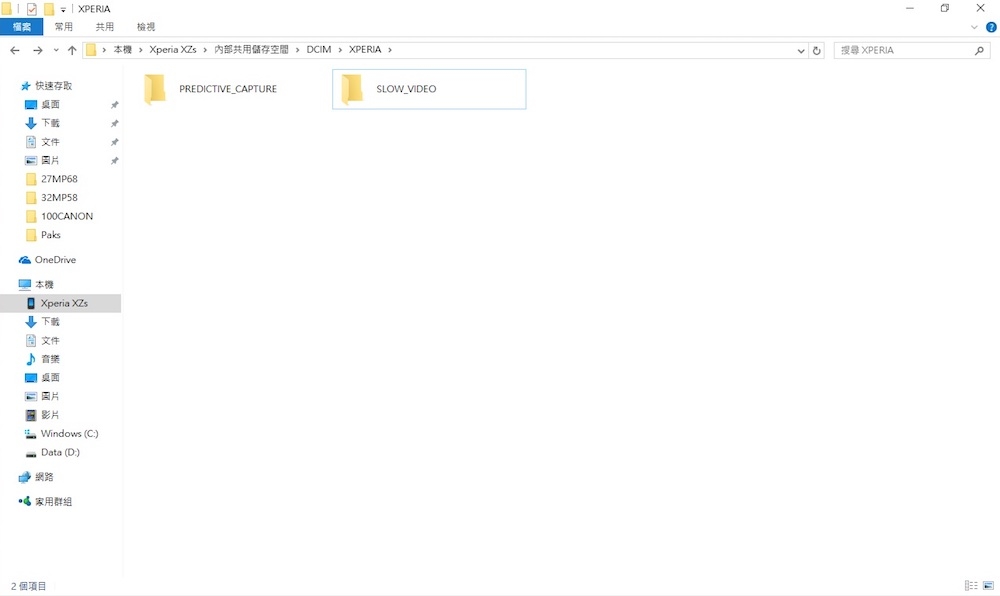The image size is (1000, 596).
Task: Select 網路 network in sidebar
Action: tap(44, 477)
